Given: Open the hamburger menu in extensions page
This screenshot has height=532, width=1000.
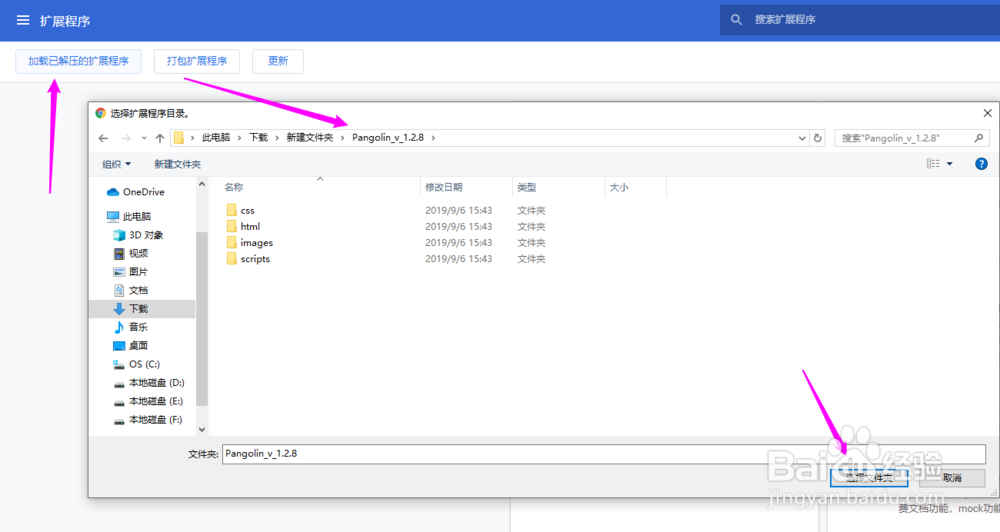Looking at the screenshot, I should tap(23, 20).
